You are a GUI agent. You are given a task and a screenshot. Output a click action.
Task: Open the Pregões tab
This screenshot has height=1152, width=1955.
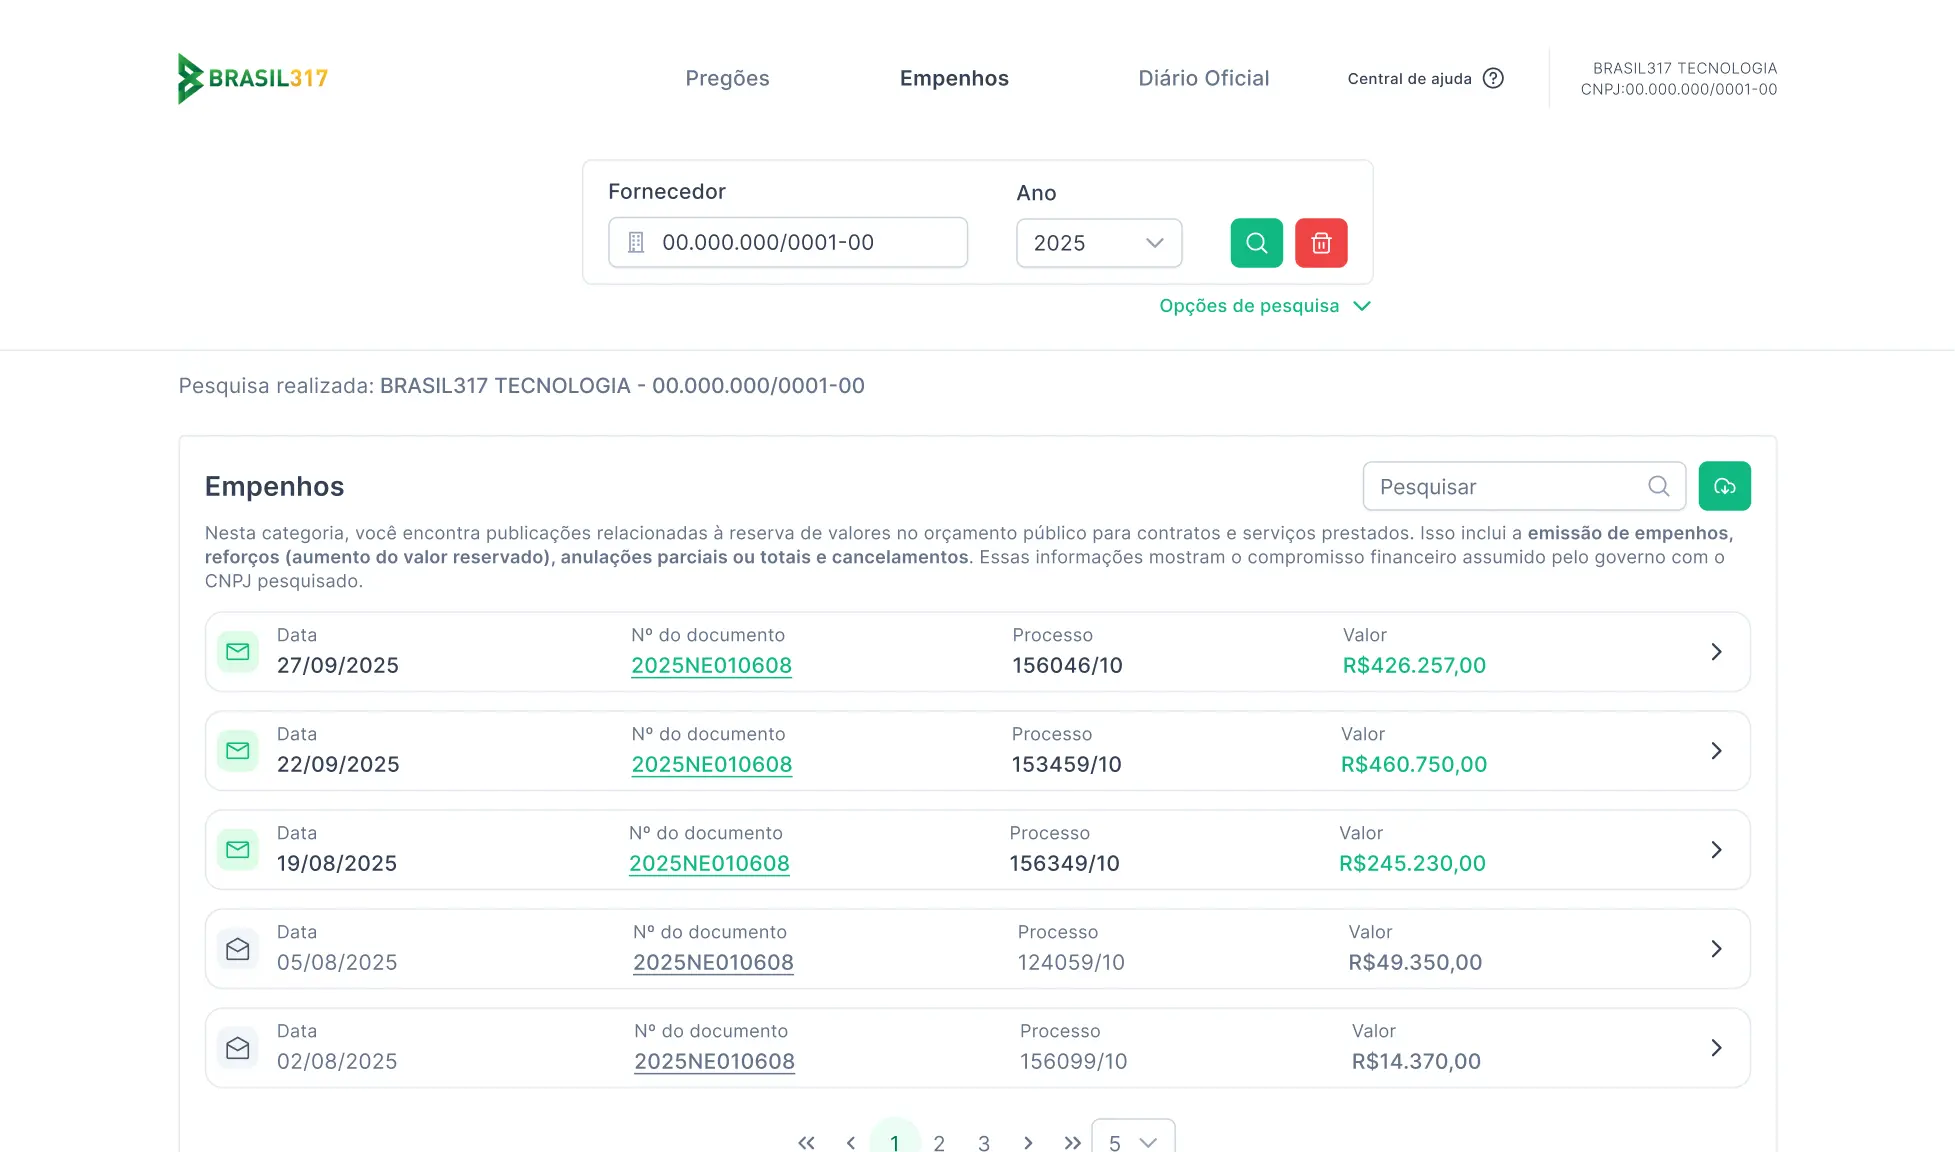pyautogui.click(x=727, y=78)
